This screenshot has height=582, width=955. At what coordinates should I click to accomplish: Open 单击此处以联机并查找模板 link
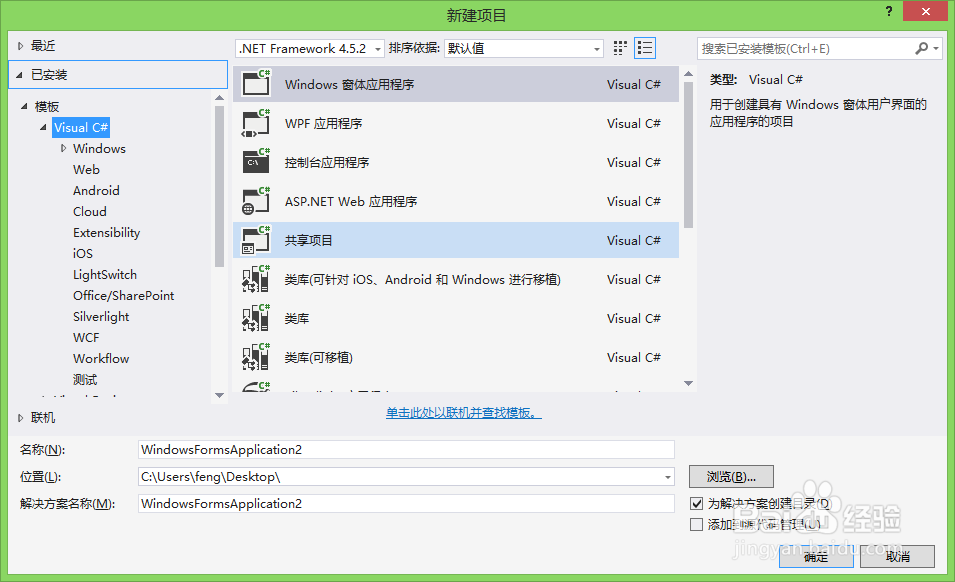point(463,413)
